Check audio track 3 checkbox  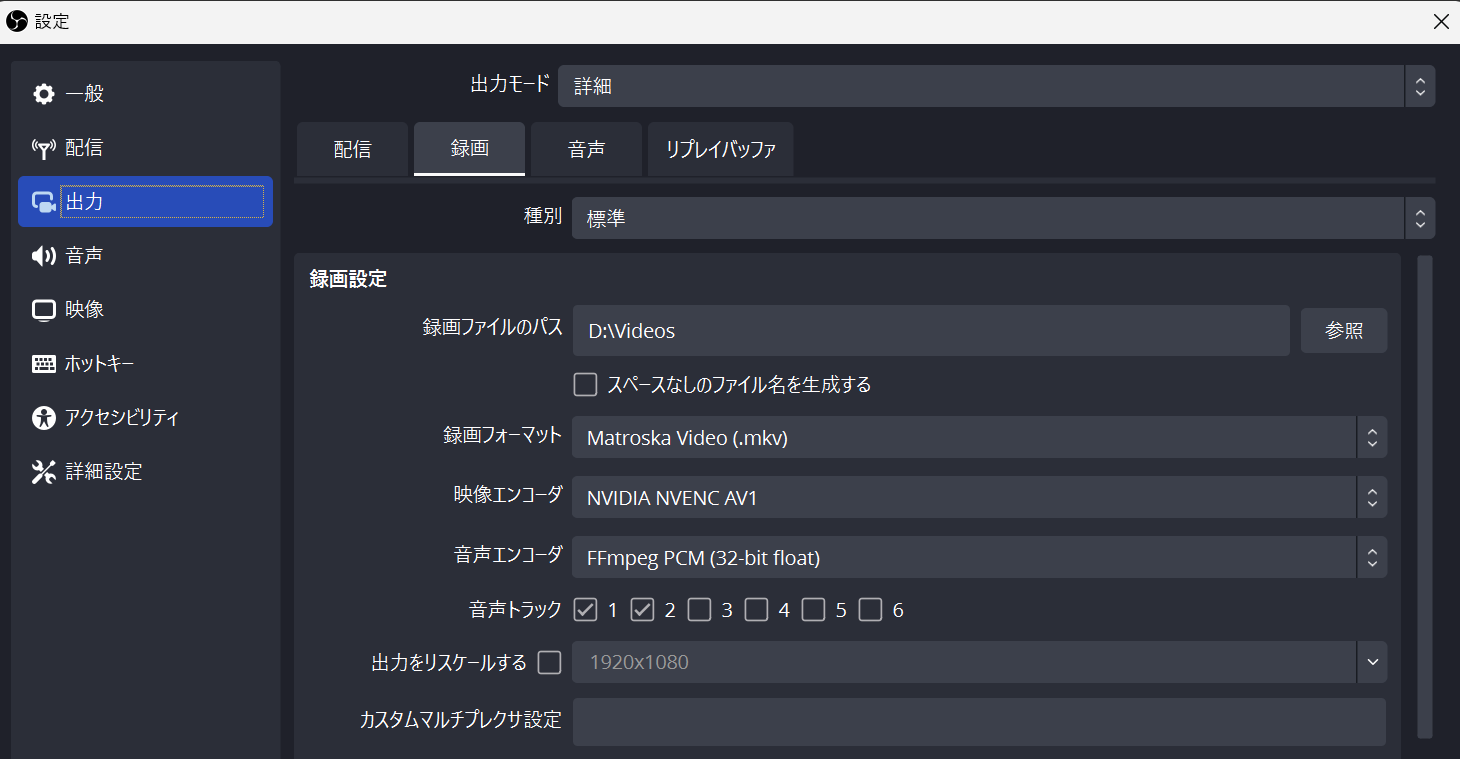699,610
